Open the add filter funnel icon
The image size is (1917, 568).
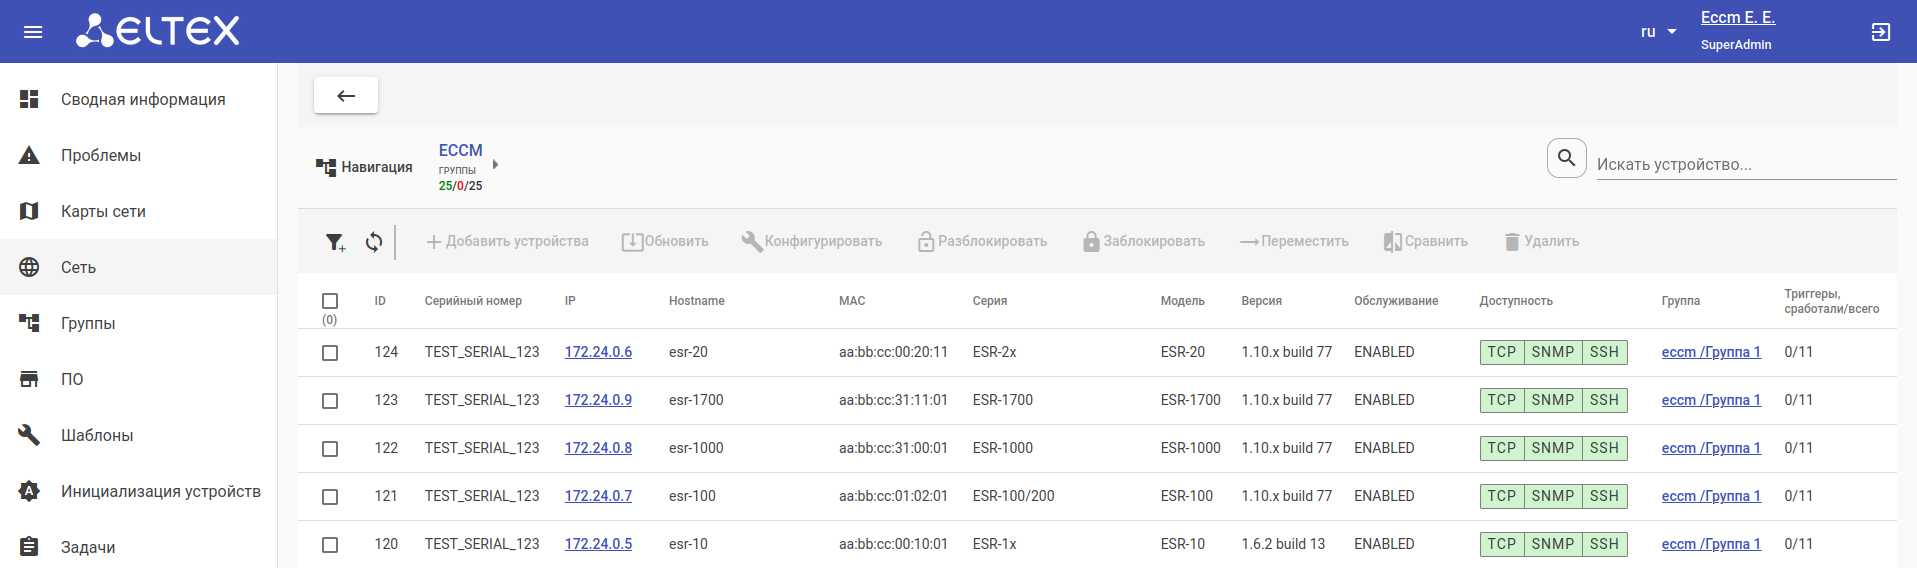335,242
